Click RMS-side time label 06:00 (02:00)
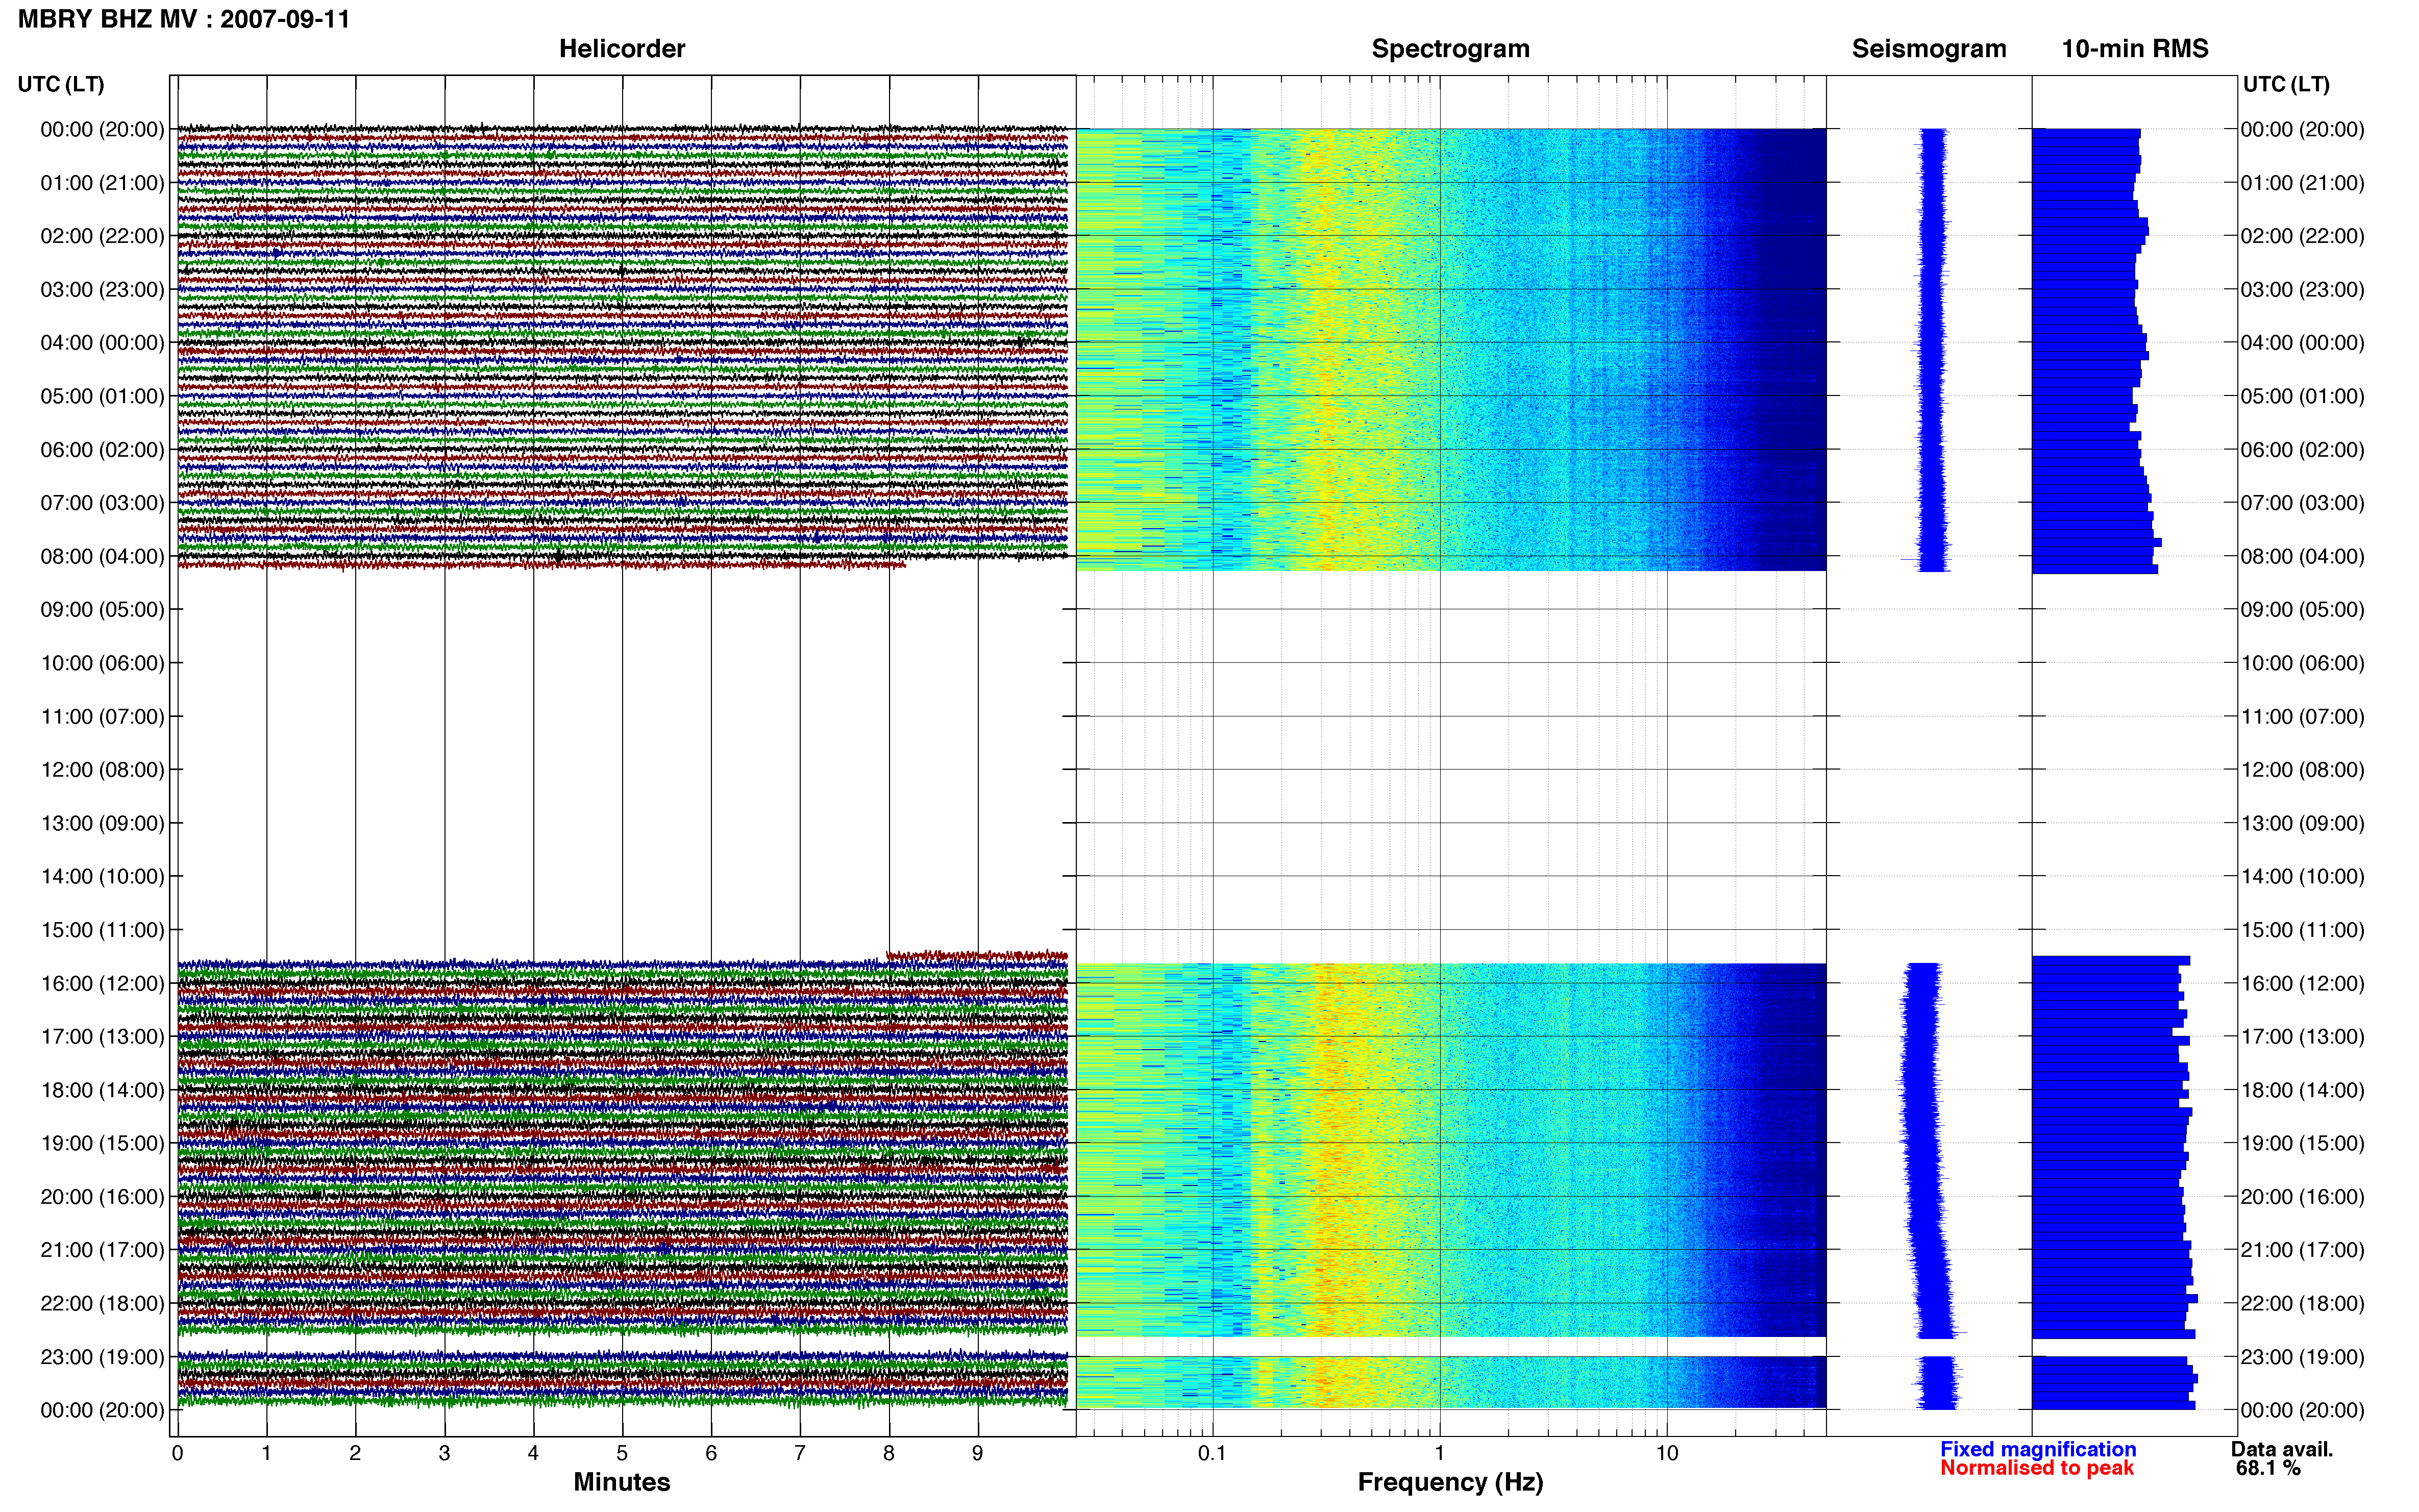 click(2303, 450)
